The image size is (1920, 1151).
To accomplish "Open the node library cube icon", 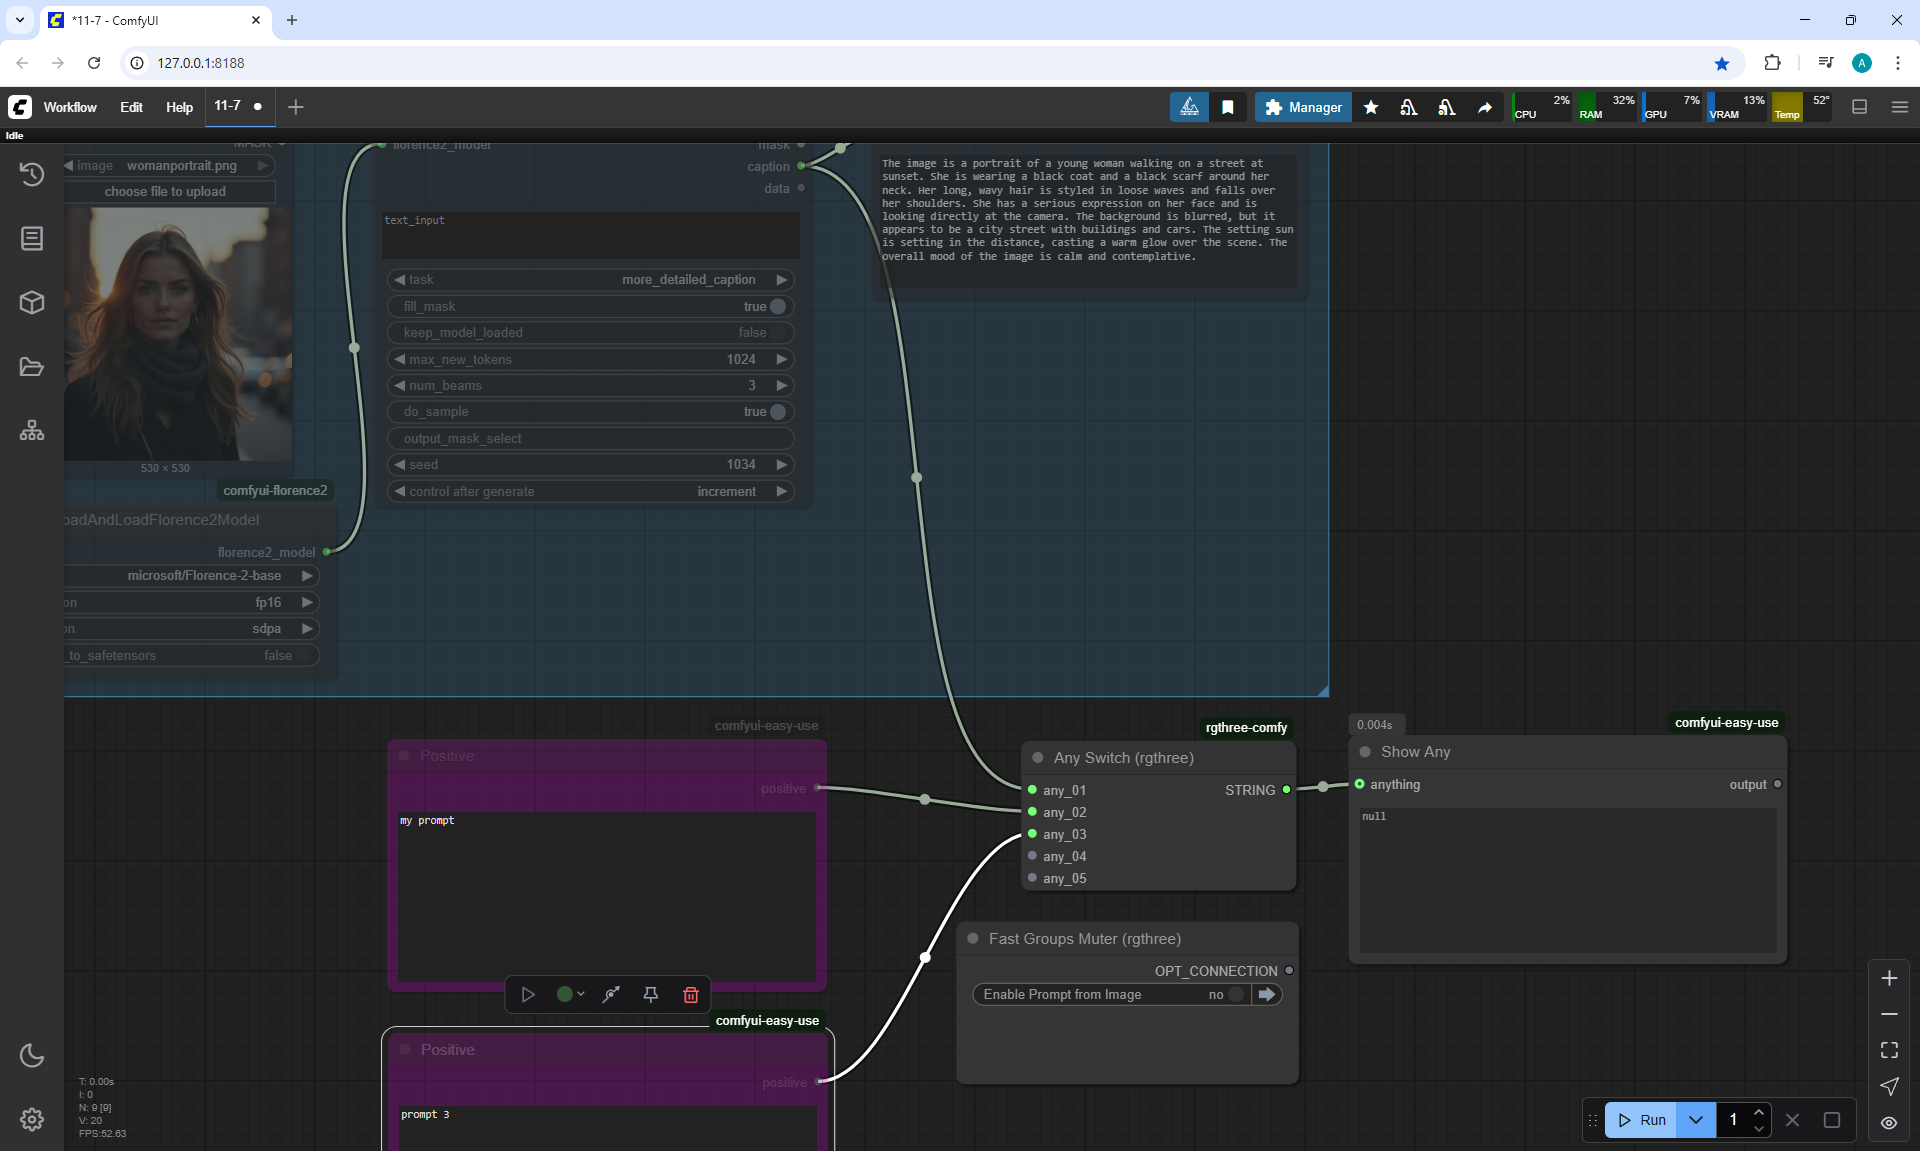I will click(x=32, y=302).
